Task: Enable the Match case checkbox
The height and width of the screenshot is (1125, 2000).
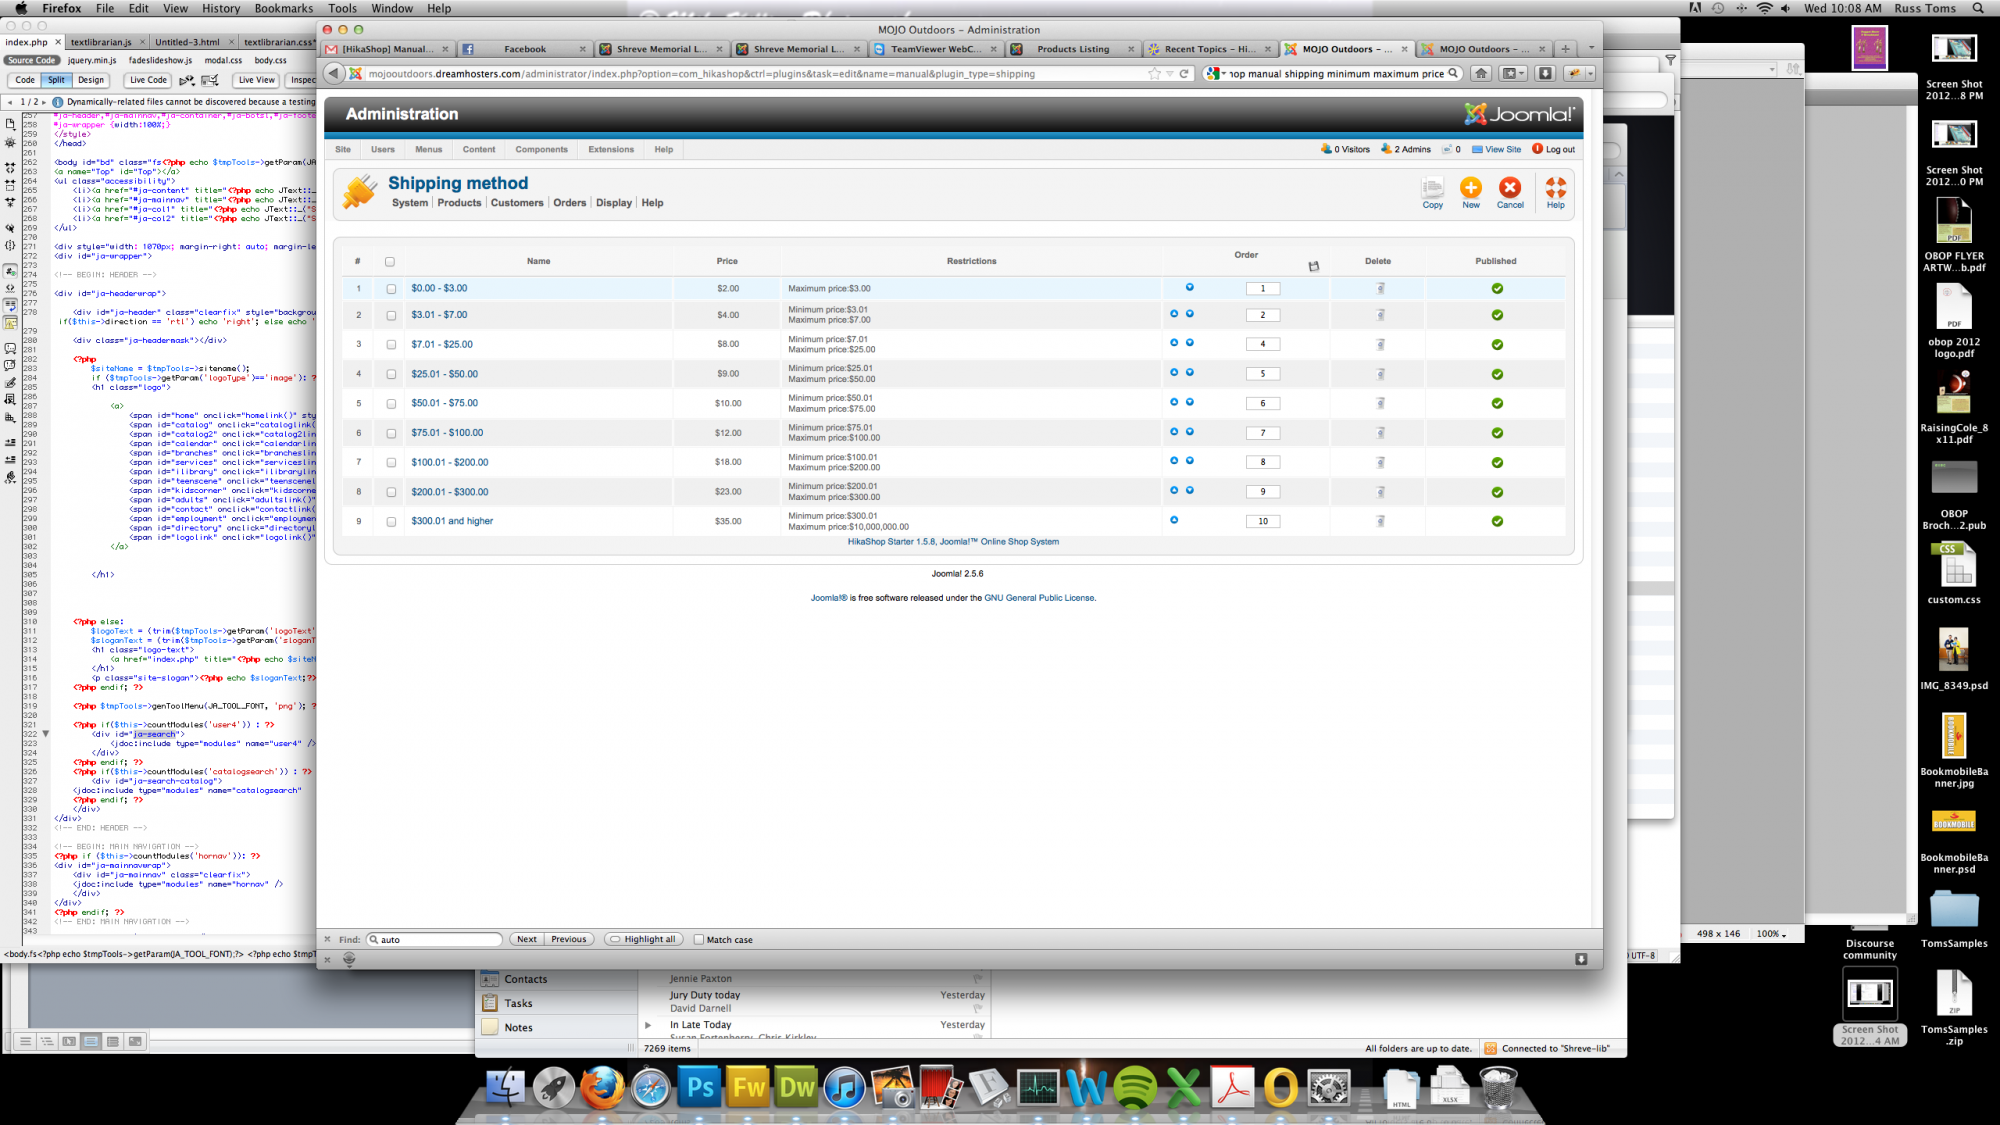Action: click(x=699, y=940)
